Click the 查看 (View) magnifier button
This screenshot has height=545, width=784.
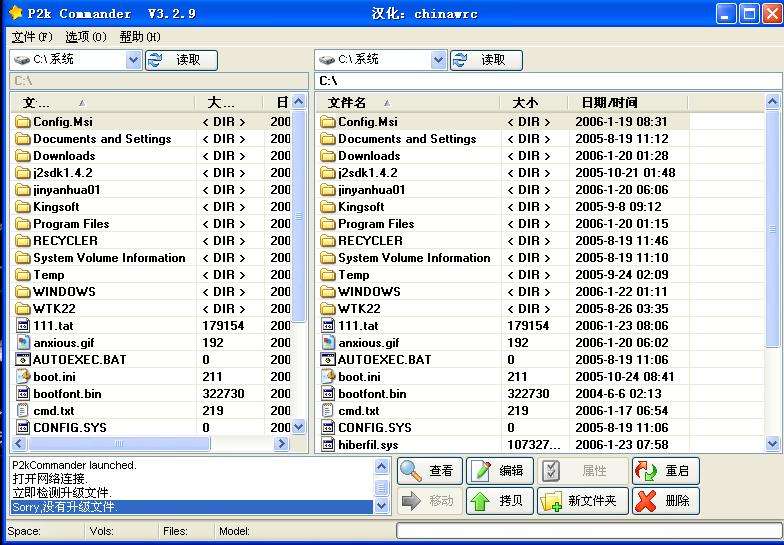coord(429,471)
